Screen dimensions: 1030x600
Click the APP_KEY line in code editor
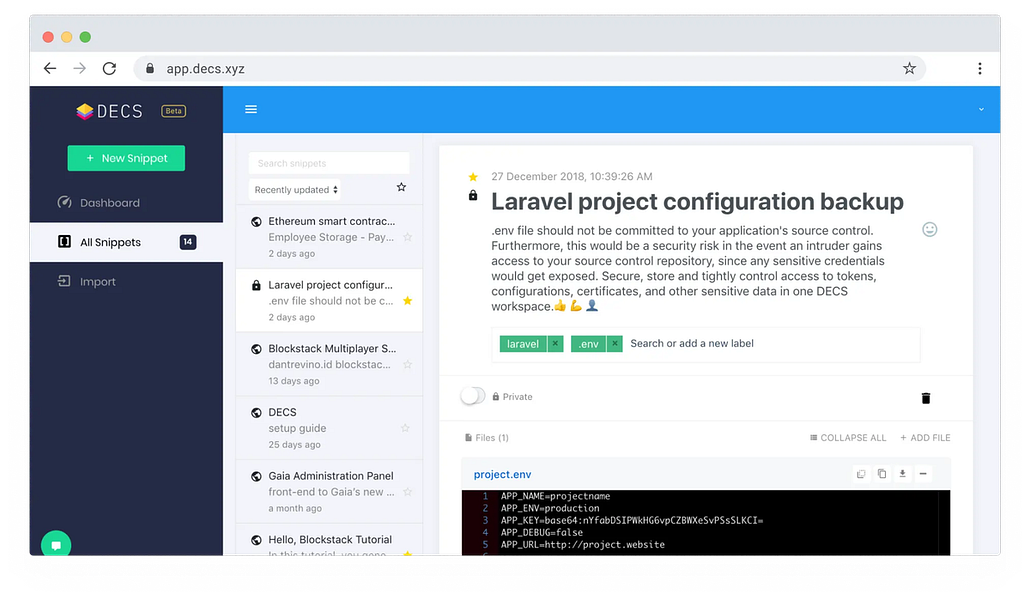click(x=631, y=520)
